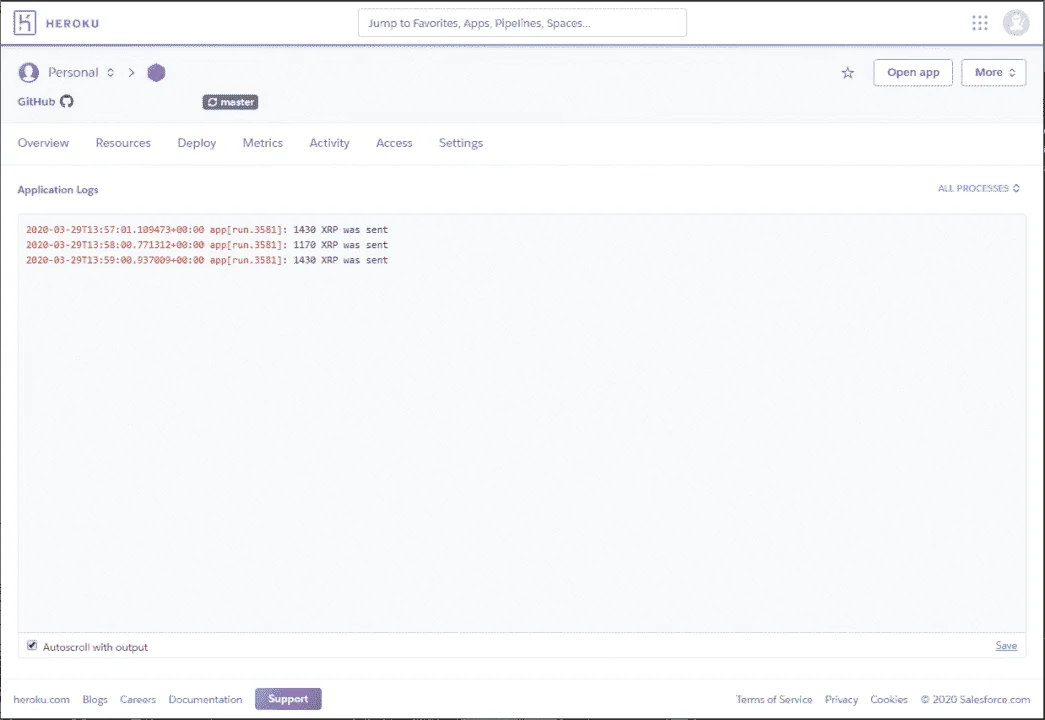The width and height of the screenshot is (1045, 720).
Task: Open the Documentation footer link
Action: [205, 699]
